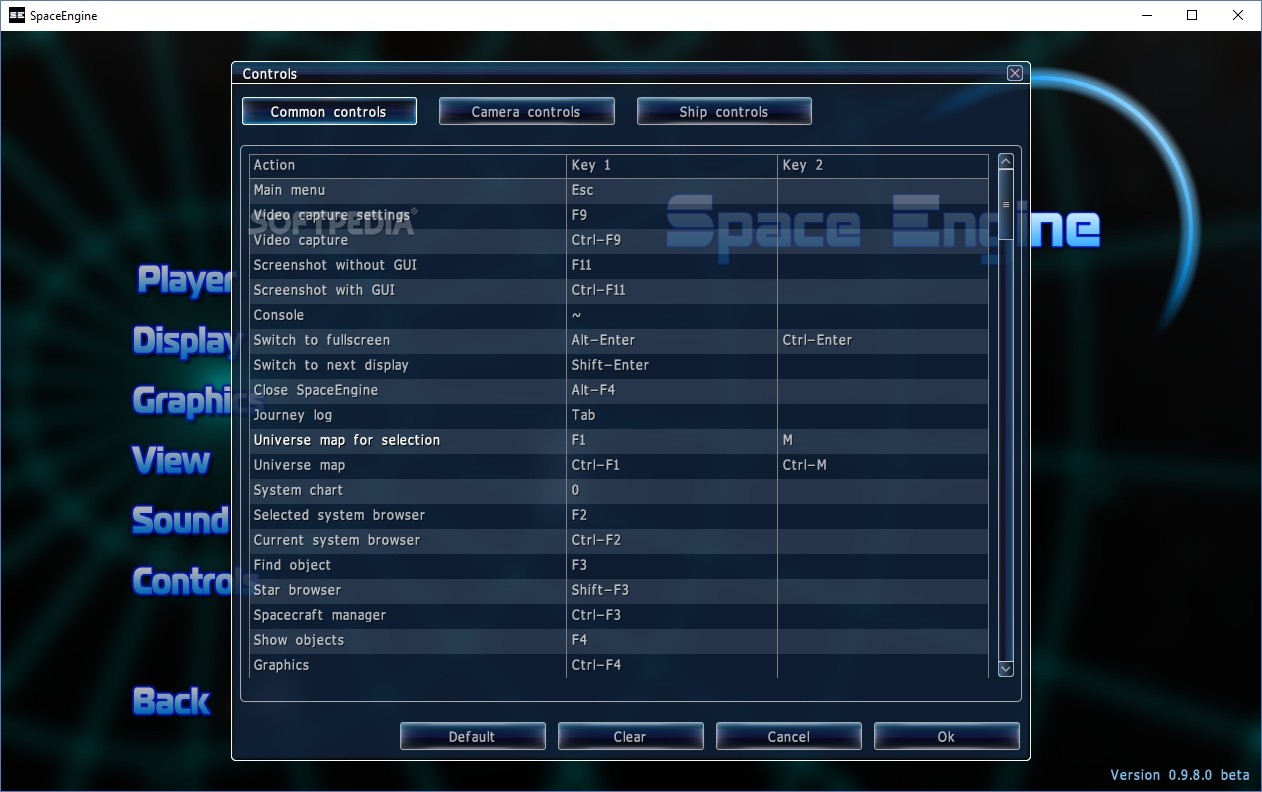Image resolution: width=1262 pixels, height=792 pixels.
Task: Open Player menu item
Action: (184, 279)
